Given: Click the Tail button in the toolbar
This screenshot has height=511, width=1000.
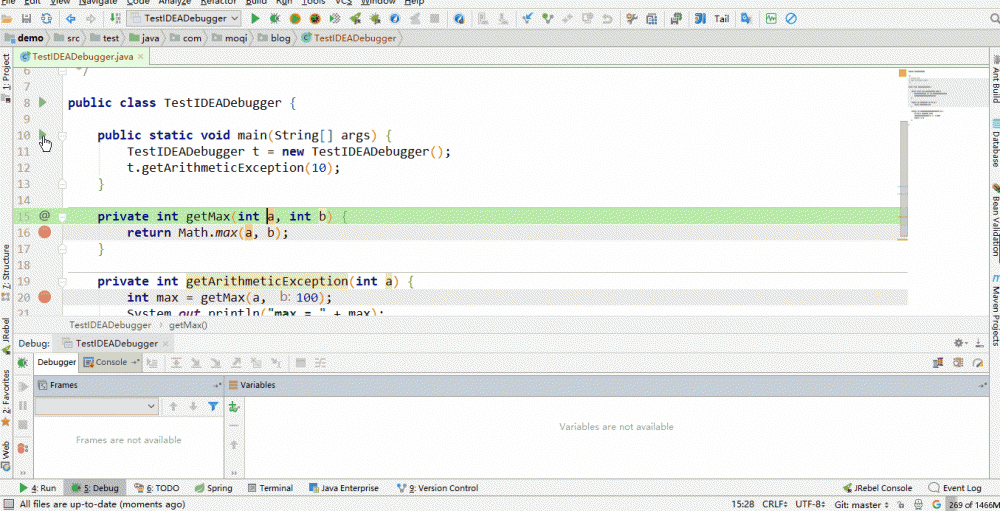Looking at the screenshot, I should pyautogui.click(x=721, y=18).
